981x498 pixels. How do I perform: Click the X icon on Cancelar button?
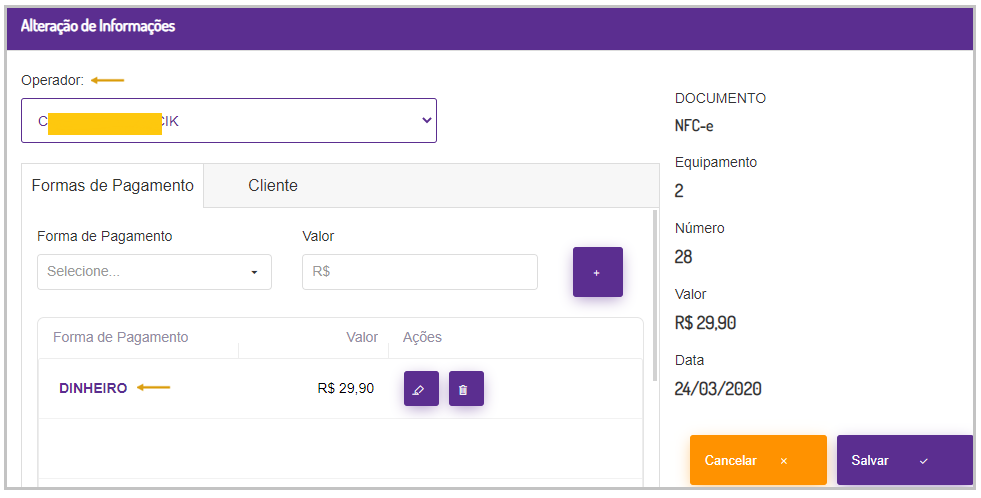click(784, 461)
